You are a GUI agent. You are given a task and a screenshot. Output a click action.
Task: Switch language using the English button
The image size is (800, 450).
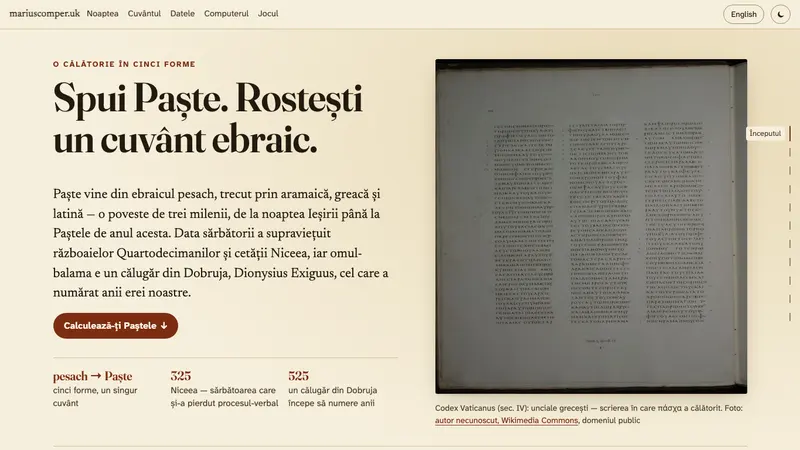click(x=743, y=14)
